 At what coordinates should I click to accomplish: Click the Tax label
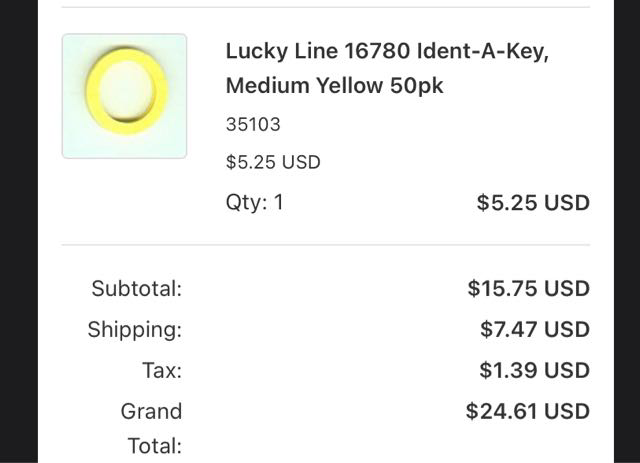coord(162,371)
